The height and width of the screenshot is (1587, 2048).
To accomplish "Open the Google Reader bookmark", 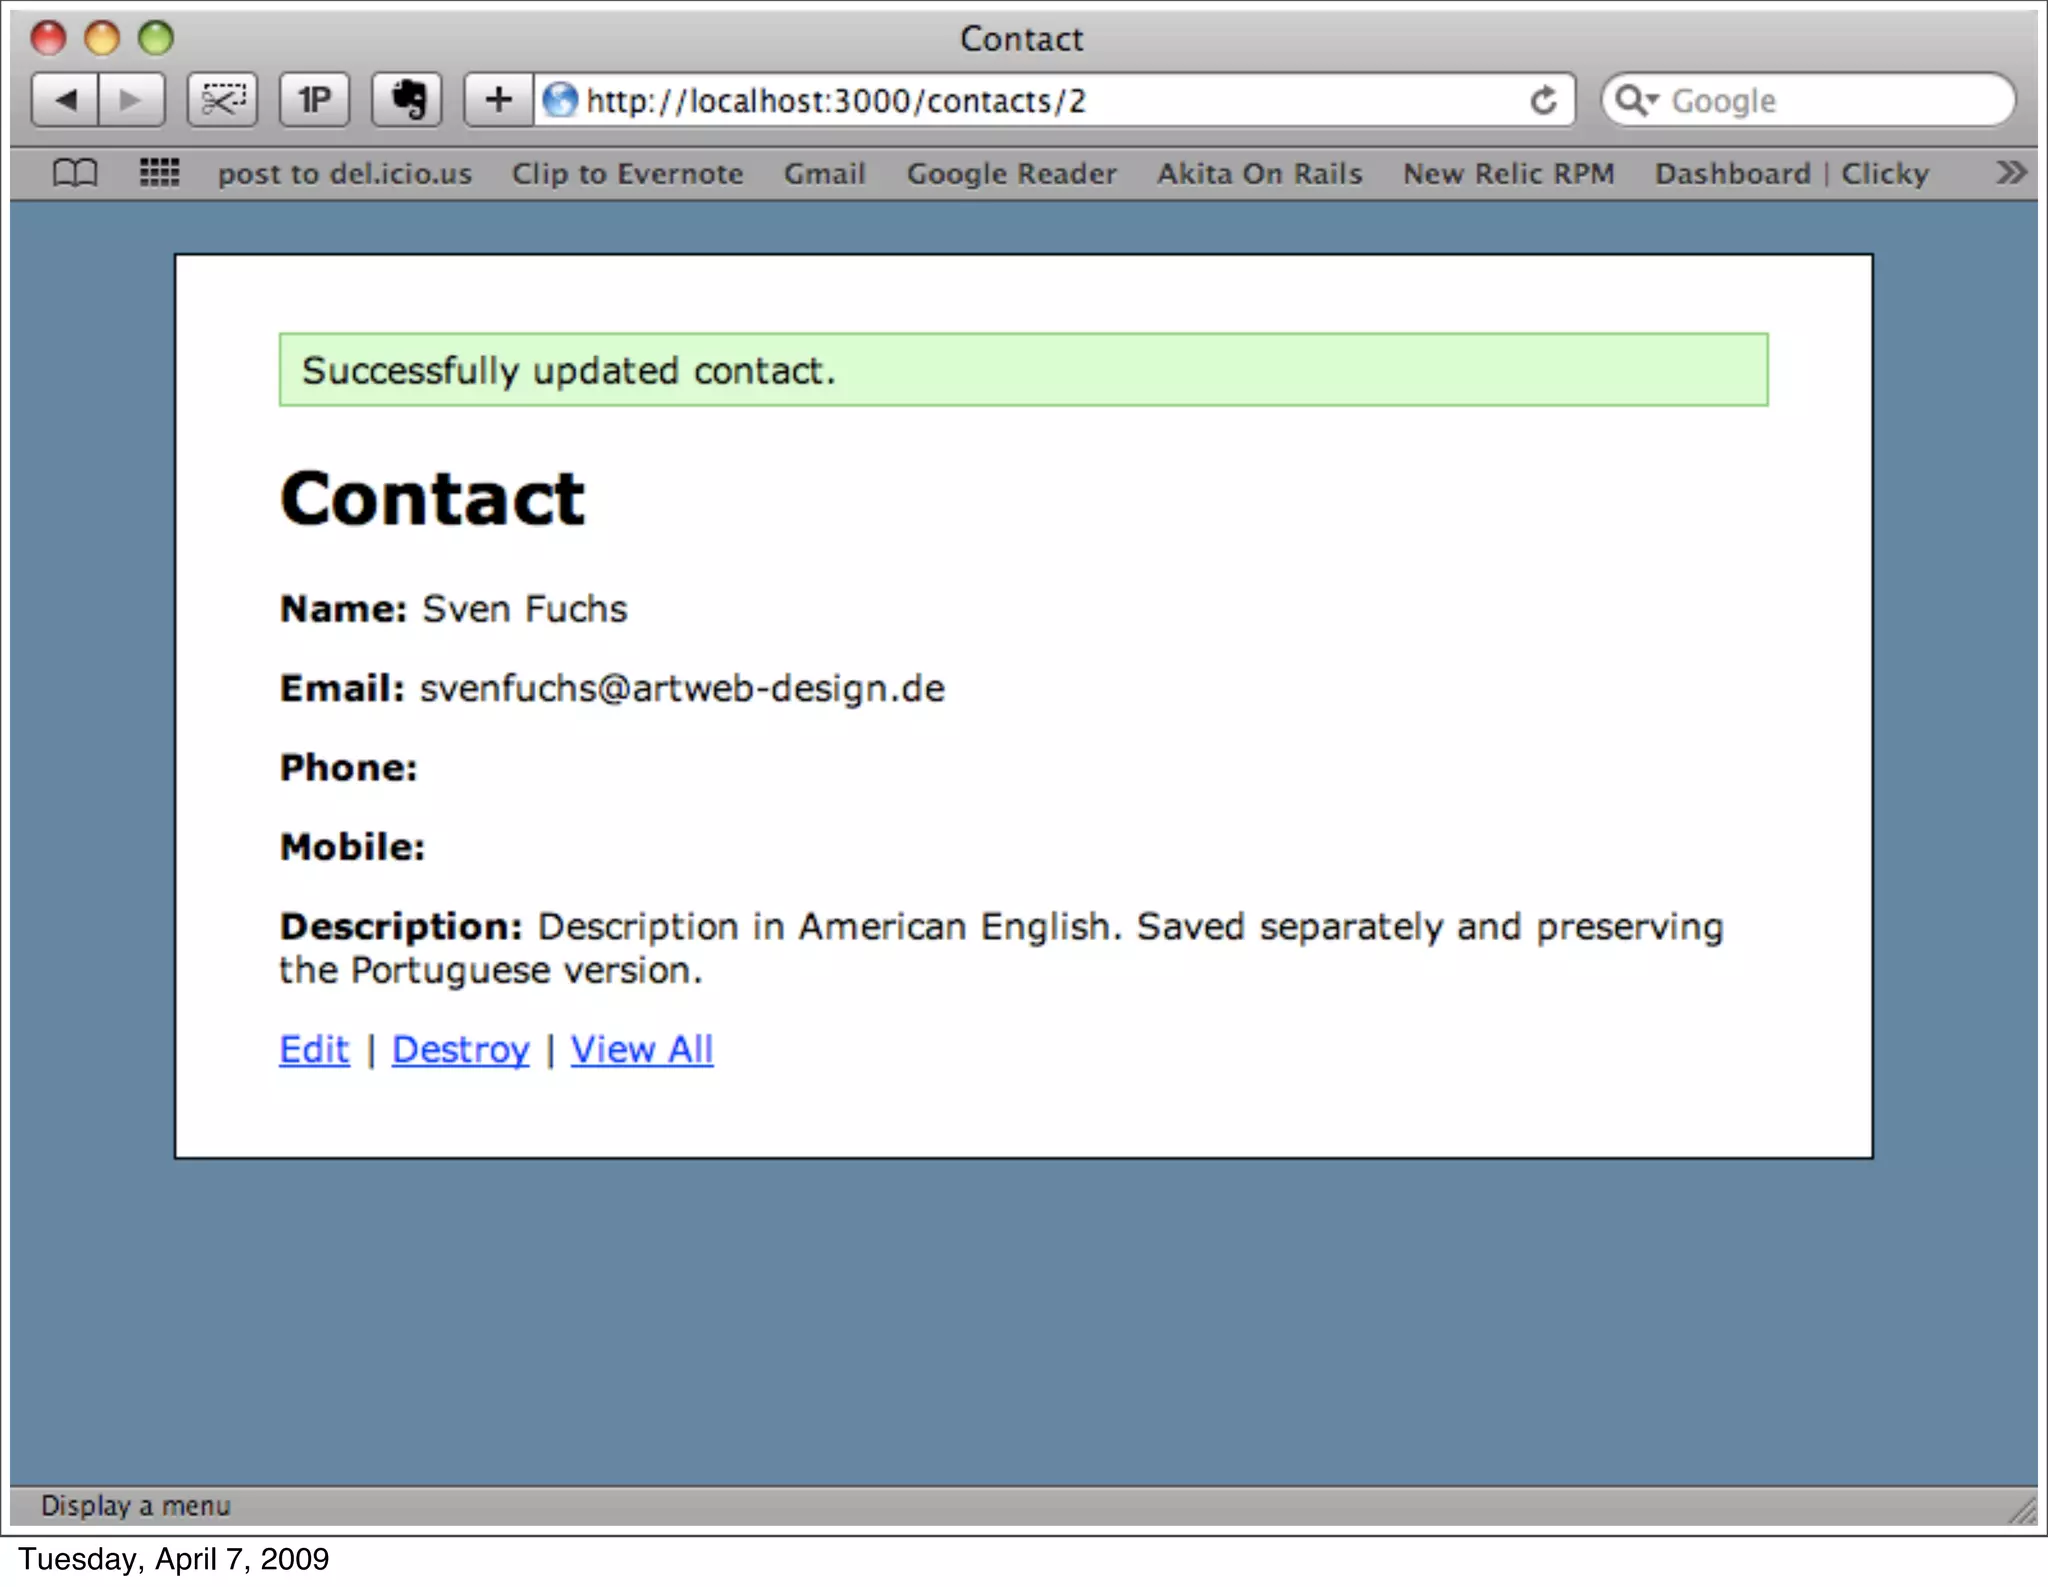I will click(1011, 174).
